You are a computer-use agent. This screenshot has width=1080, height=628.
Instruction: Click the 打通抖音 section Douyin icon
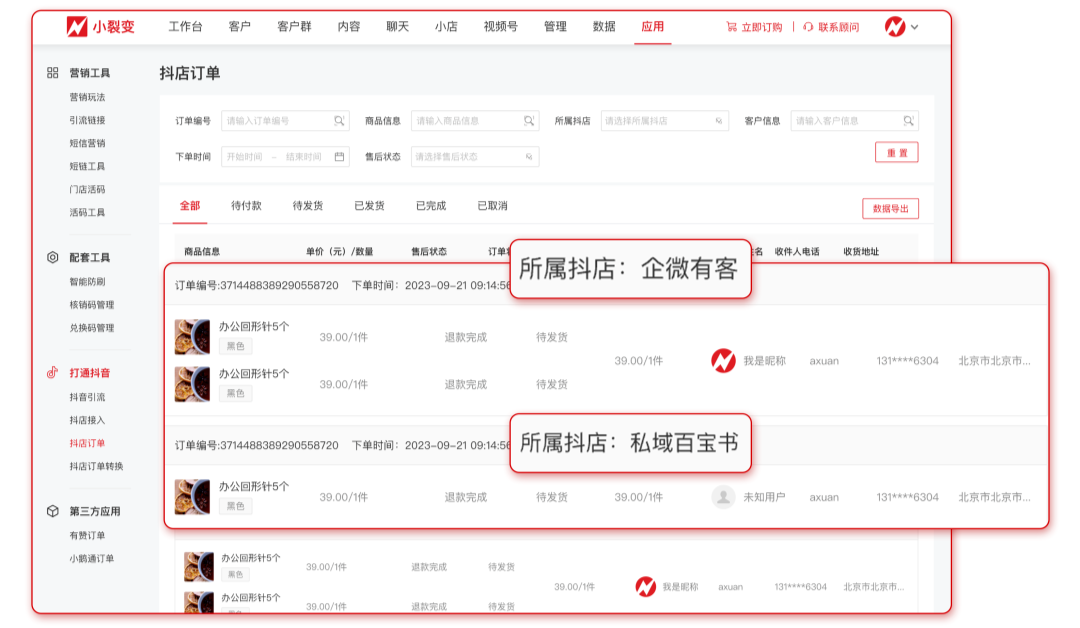[52, 373]
